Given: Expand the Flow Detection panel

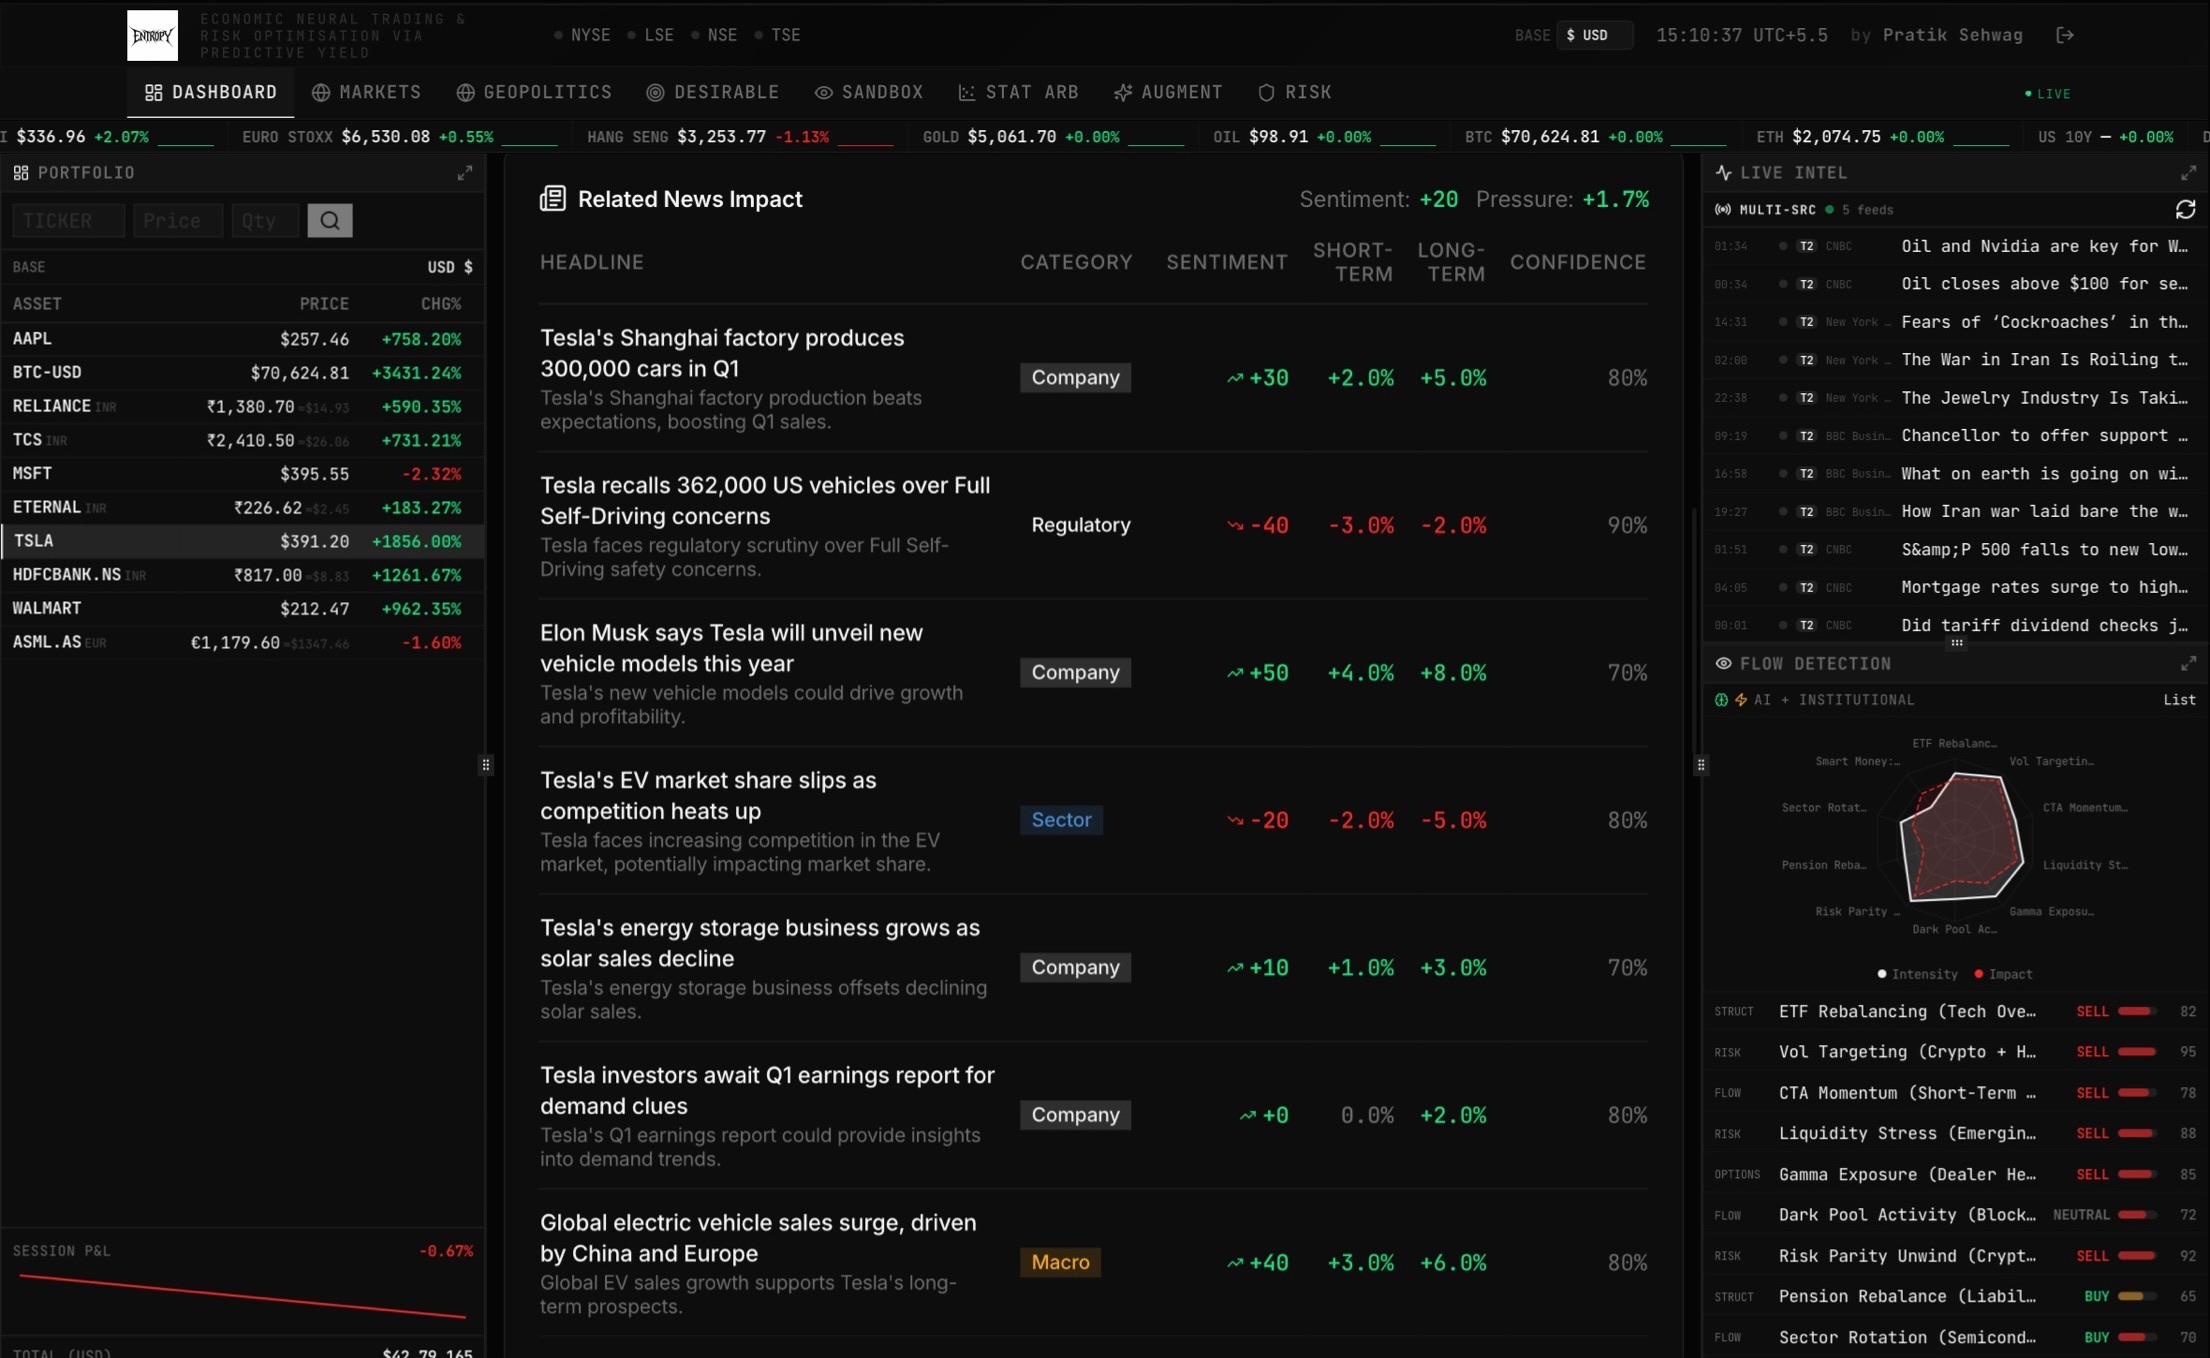Looking at the screenshot, I should (2188, 663).
